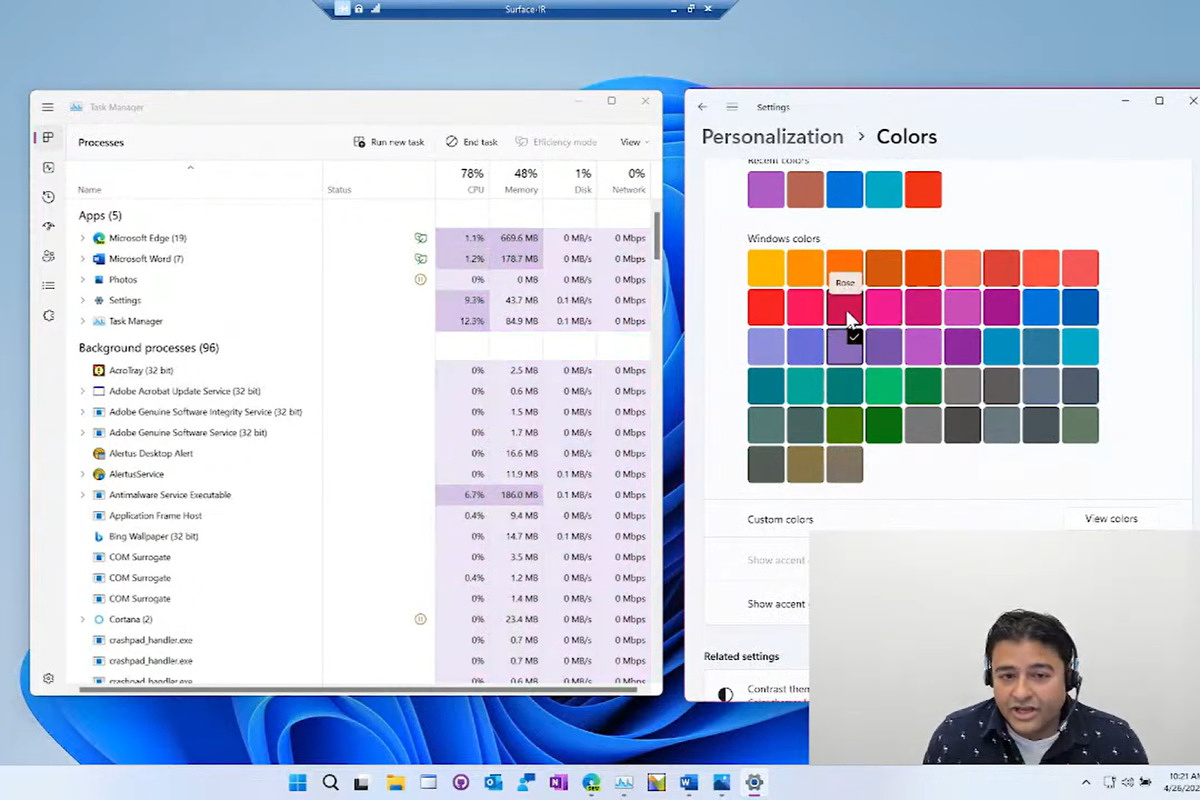Open File Explorer from taskbar

click(x=395, y=782)
